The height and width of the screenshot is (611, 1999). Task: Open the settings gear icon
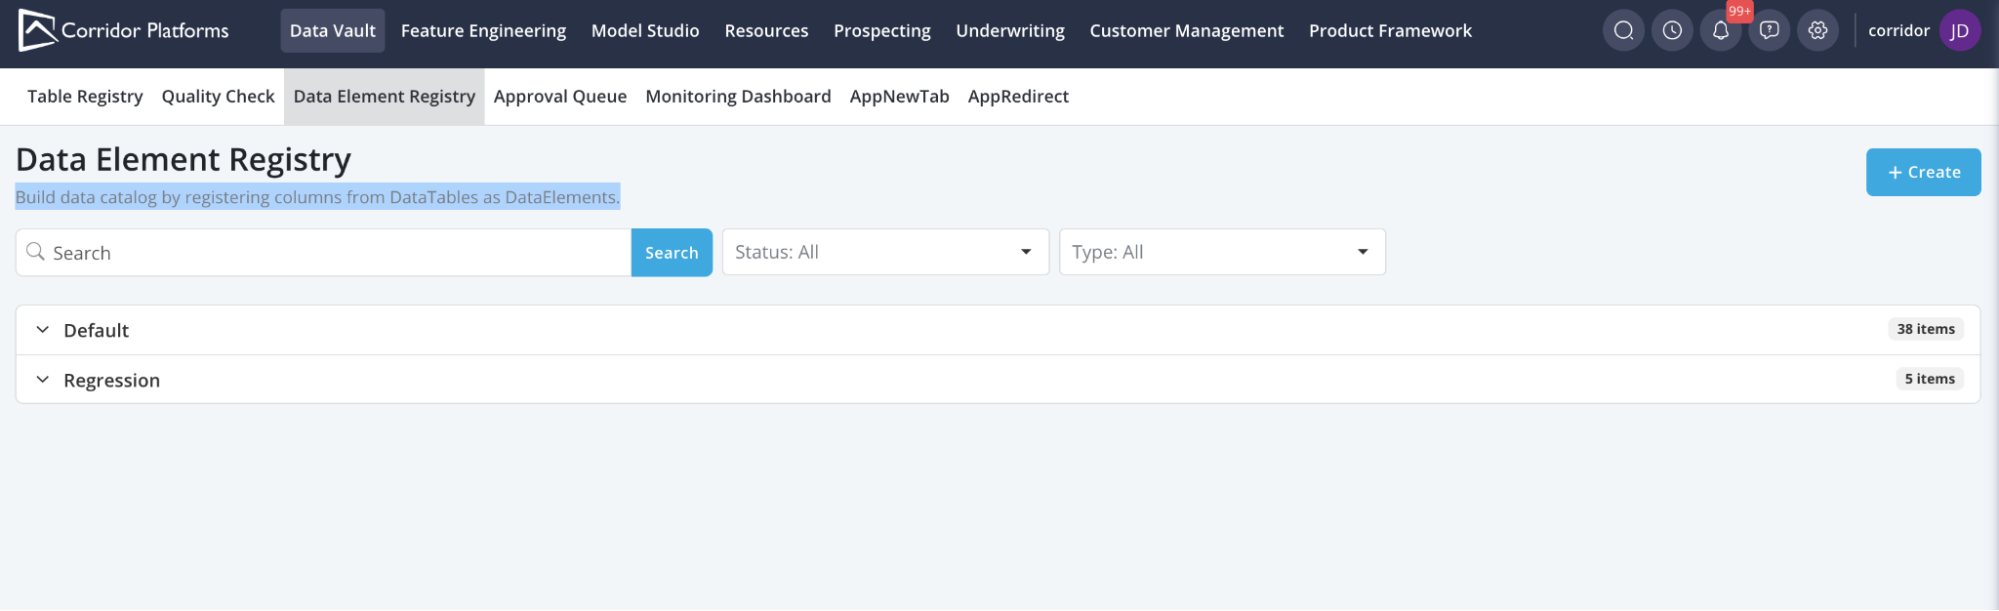click(1818, 30)
